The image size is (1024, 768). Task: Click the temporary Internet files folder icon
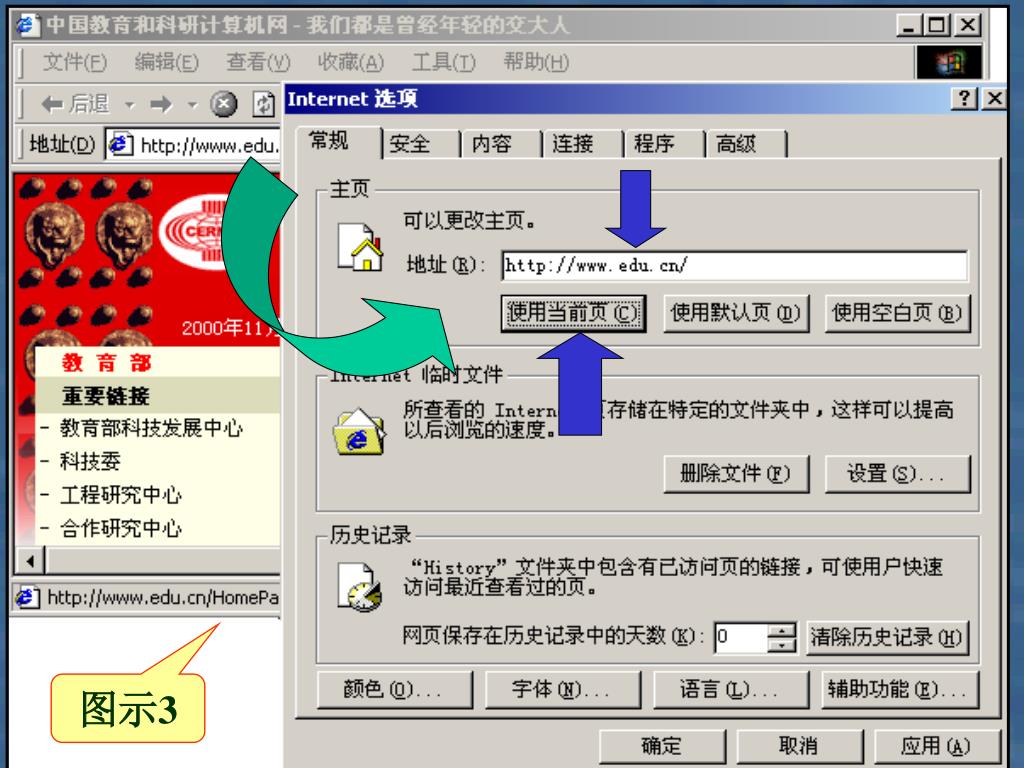pyautogui.click(x=359, y=431)
